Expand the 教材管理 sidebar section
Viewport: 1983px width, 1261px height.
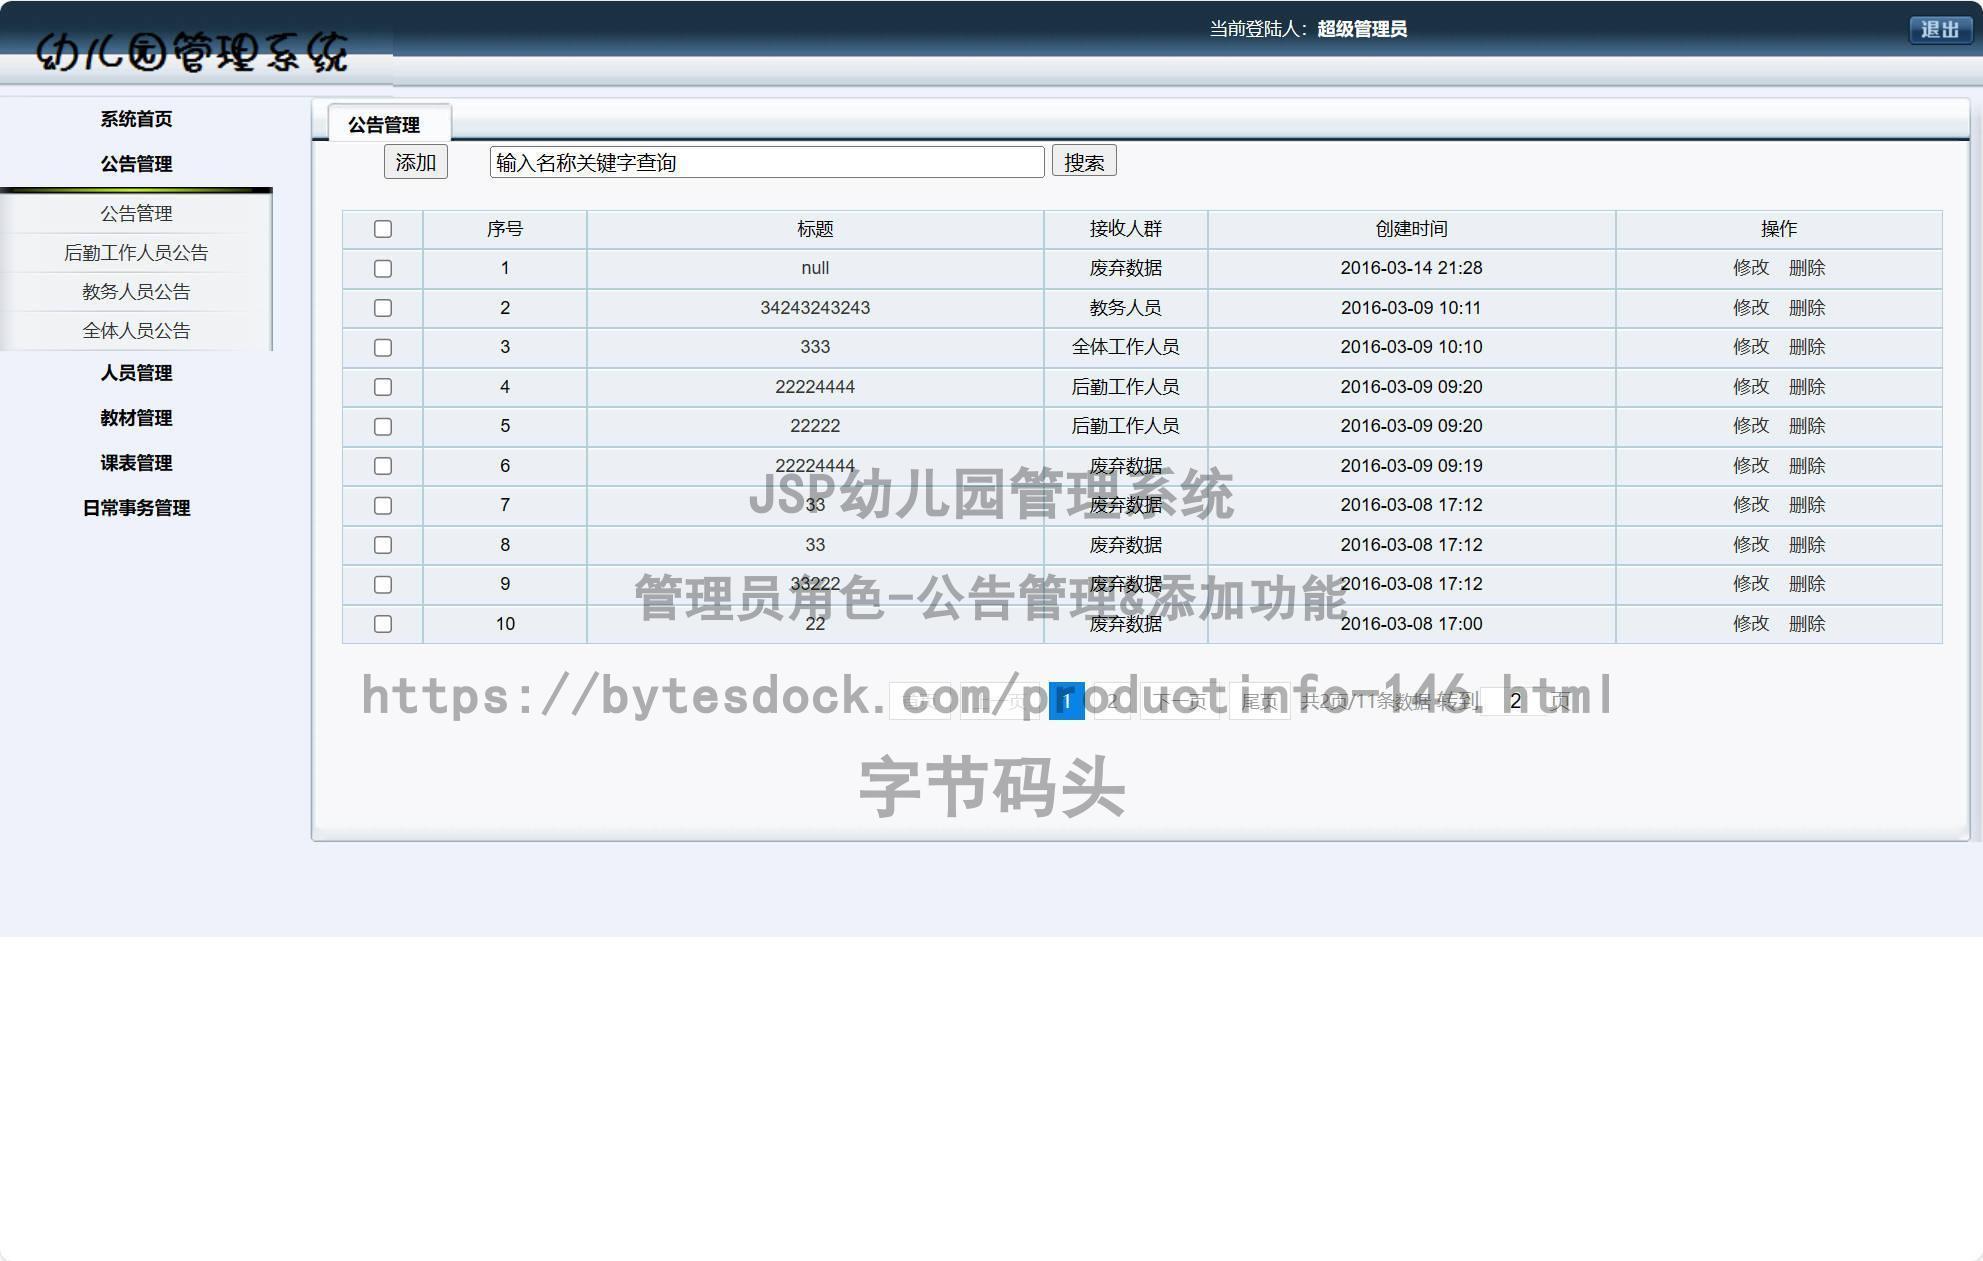tap(136, 418)
